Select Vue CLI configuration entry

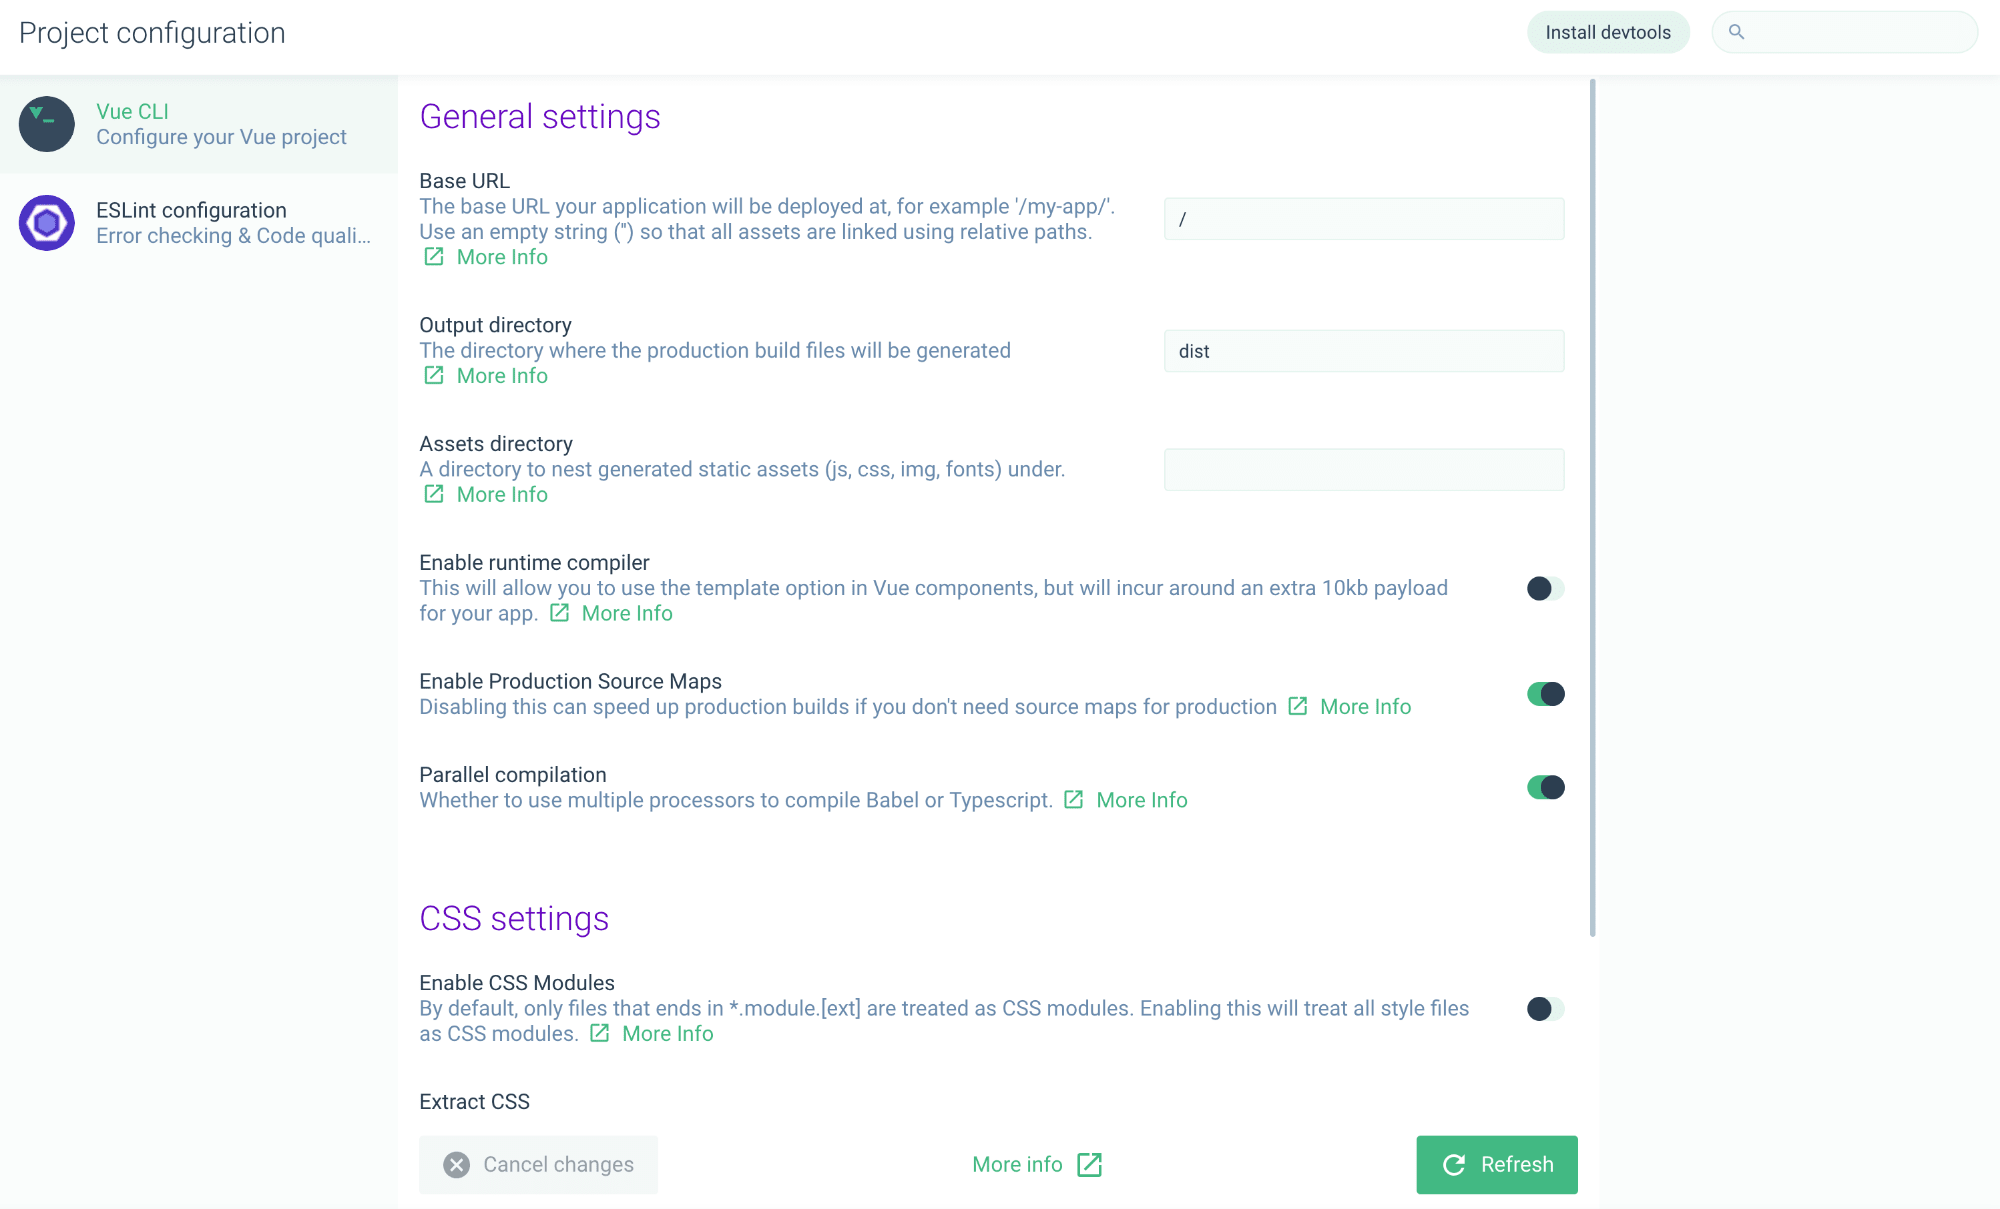(x=199, y=124)
